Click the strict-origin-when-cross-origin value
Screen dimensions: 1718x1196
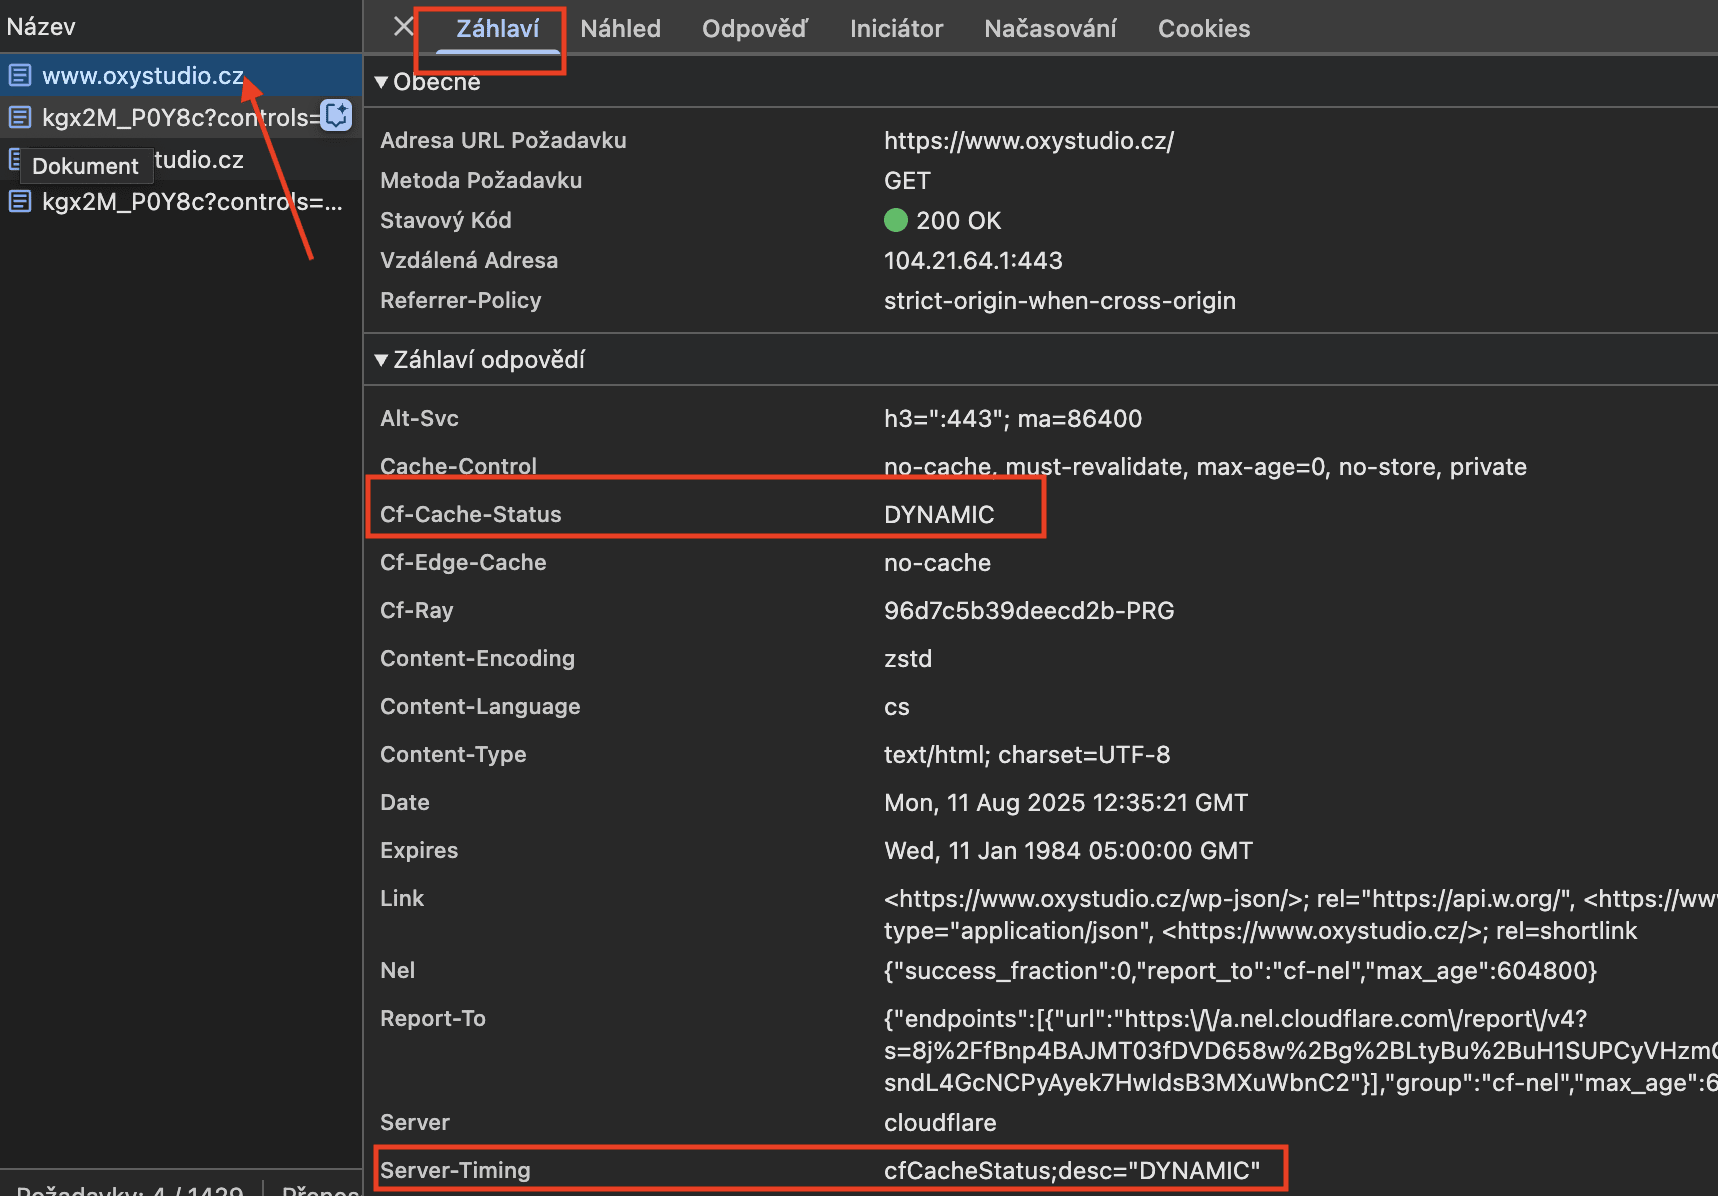1060,301
